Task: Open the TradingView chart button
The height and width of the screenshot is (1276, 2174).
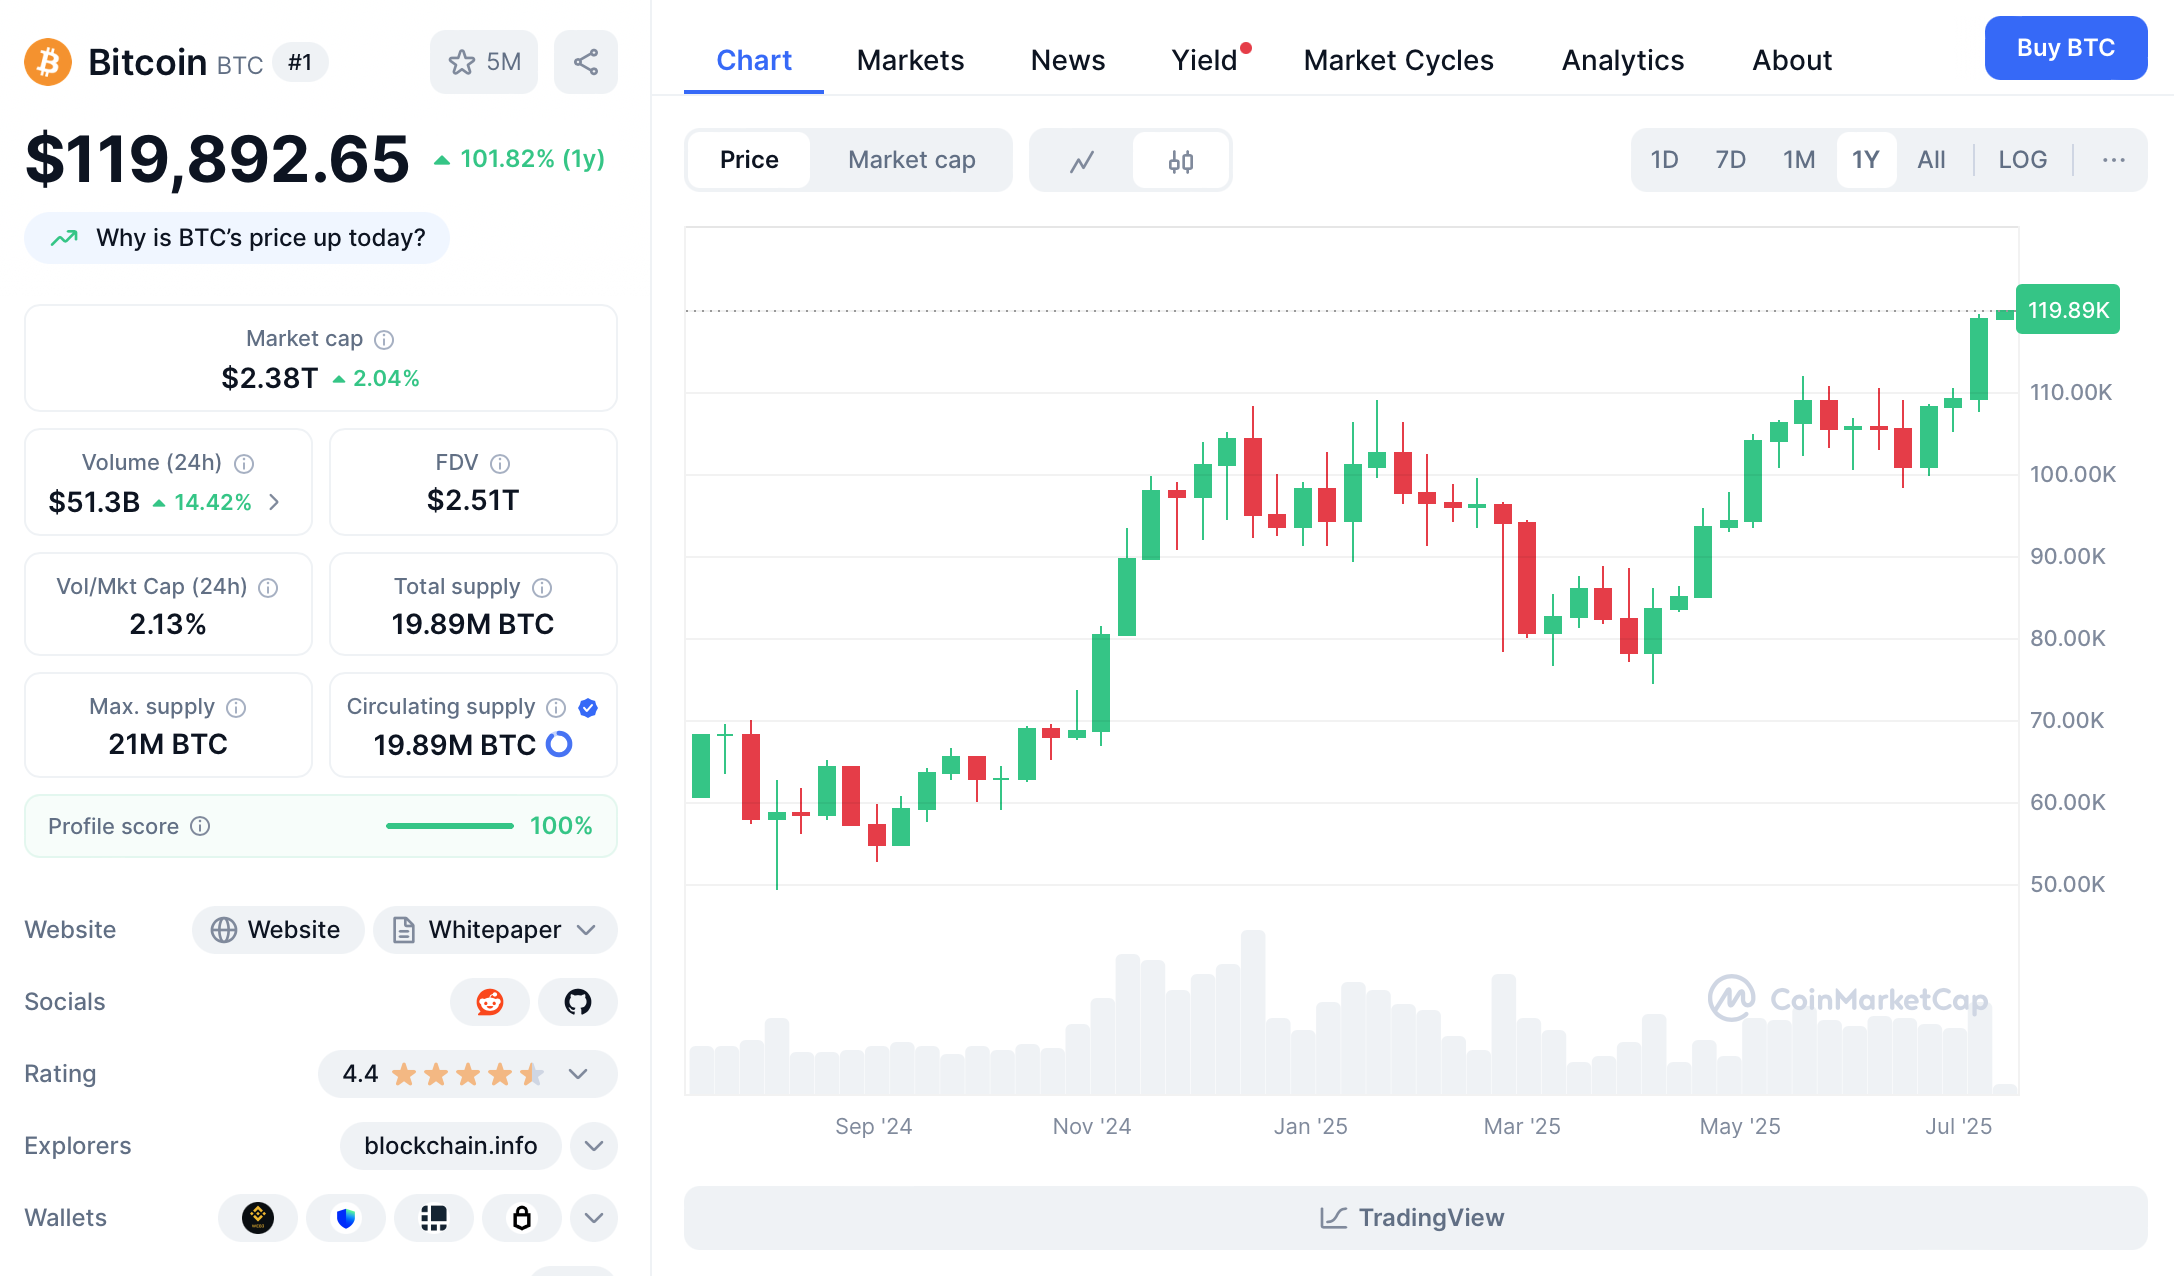Action: [1416, 1218]
